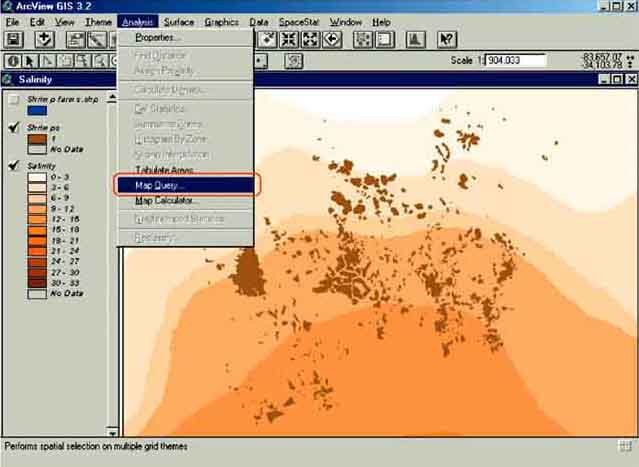
Task: Click the Scale value input field
Action: pos(516,60)
